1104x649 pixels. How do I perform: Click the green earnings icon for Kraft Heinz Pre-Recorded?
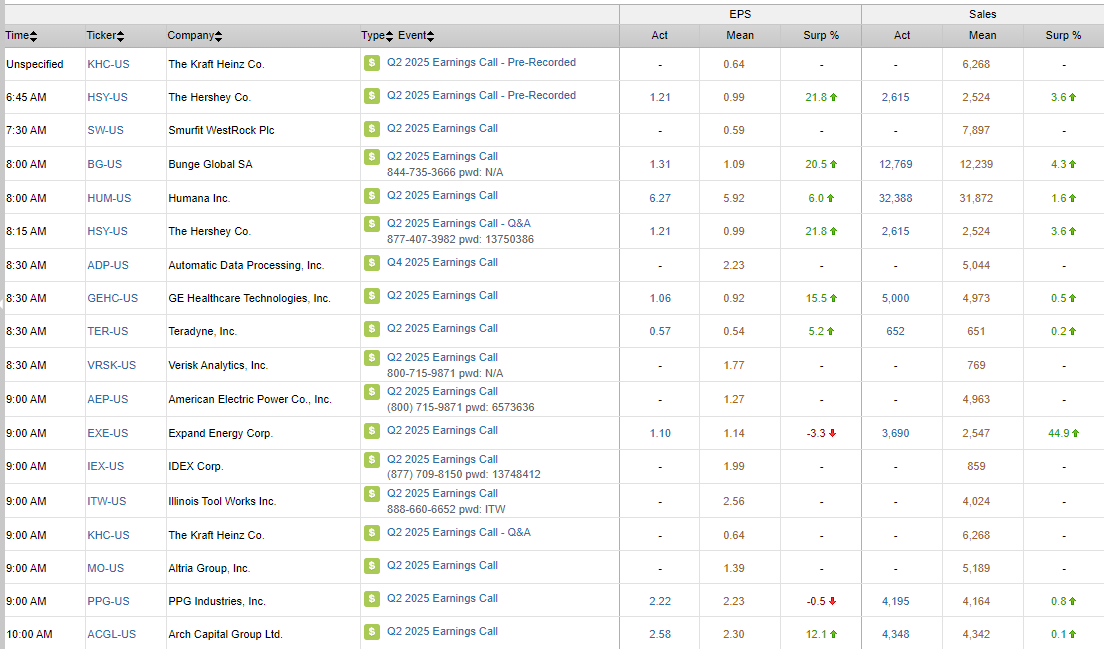tap(372, 63)
